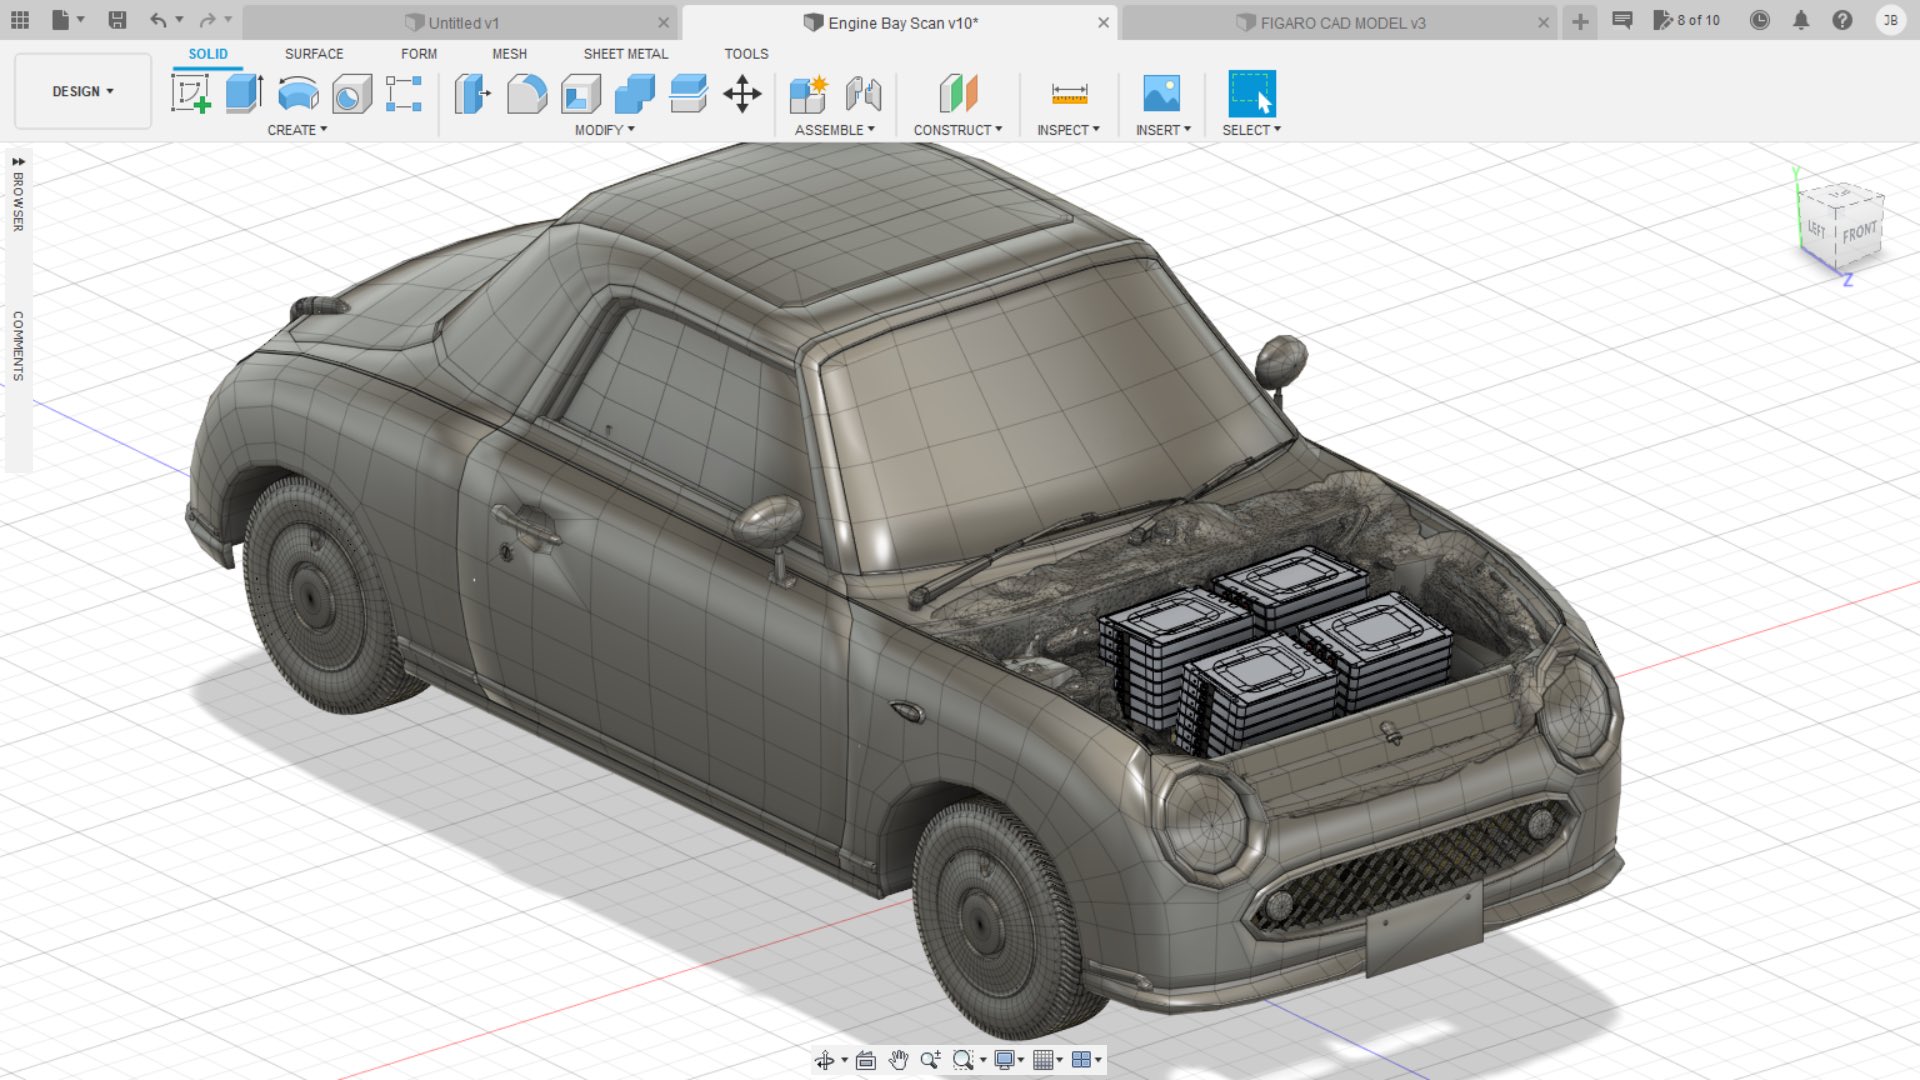The image size is (1920, 1080).
Task: Open the job status clock icon
Action: point(1760,20)
